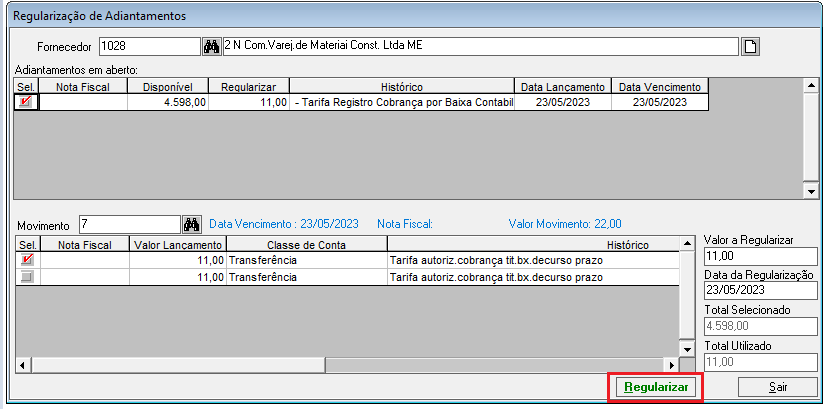Click the Sair button
This screenshot has height=409, width=829.
pyautogui.click(x=778, y=387)
